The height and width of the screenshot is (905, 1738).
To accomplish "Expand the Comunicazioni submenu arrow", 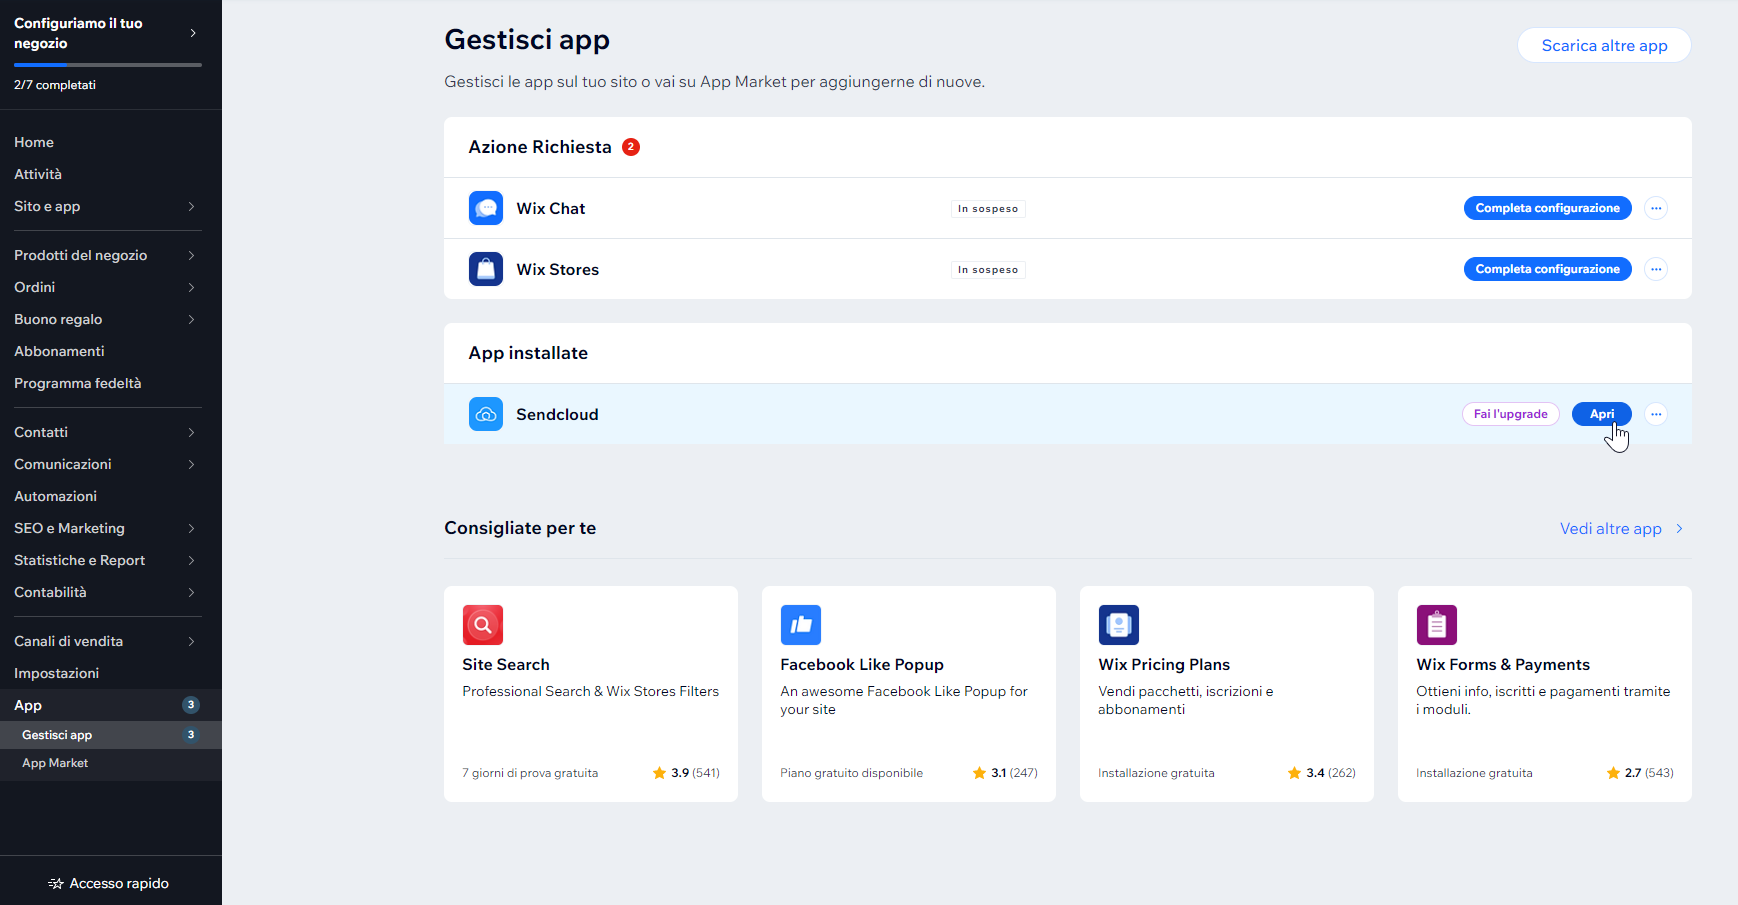I will tap(191, 464).
